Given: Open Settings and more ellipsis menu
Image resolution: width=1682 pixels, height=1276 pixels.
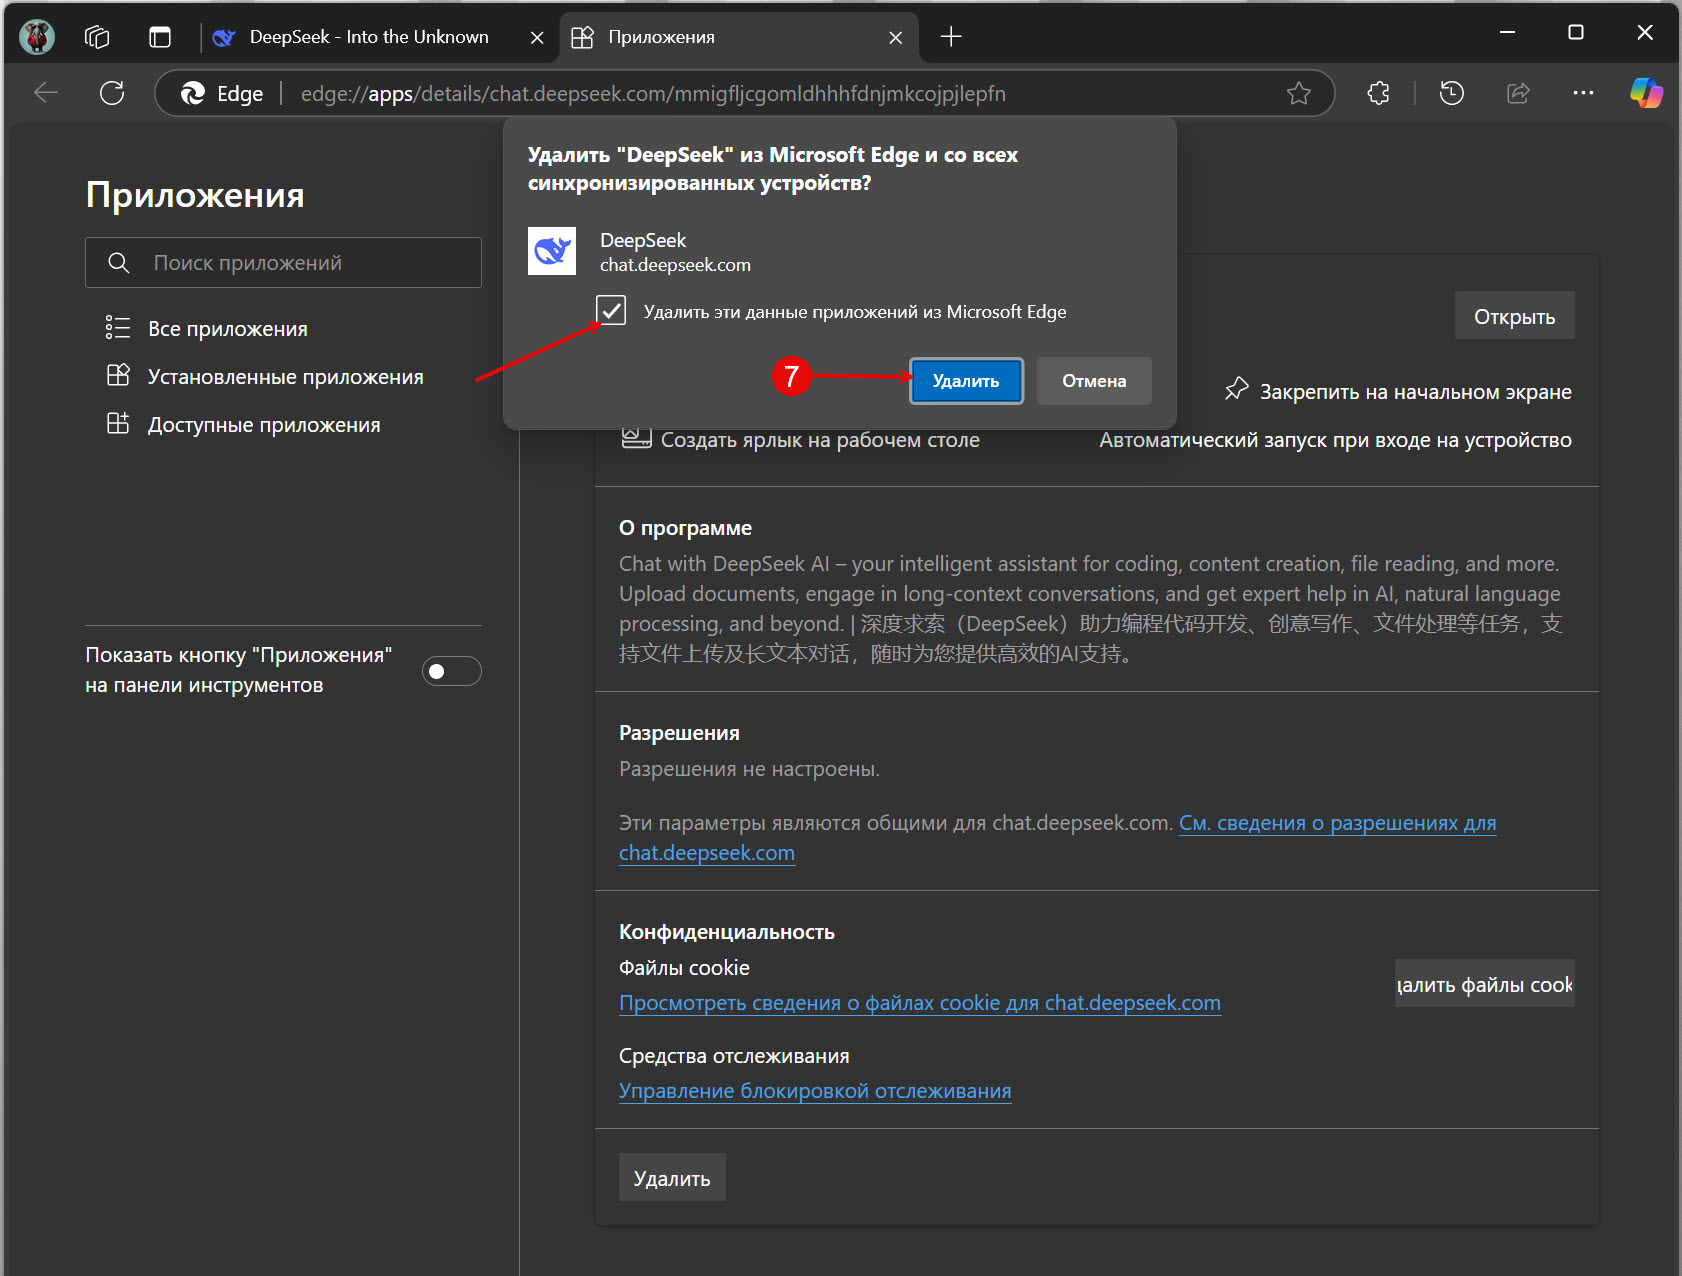Looking at the screenshot, I should pyautogui.click(x=1583, y=93).
